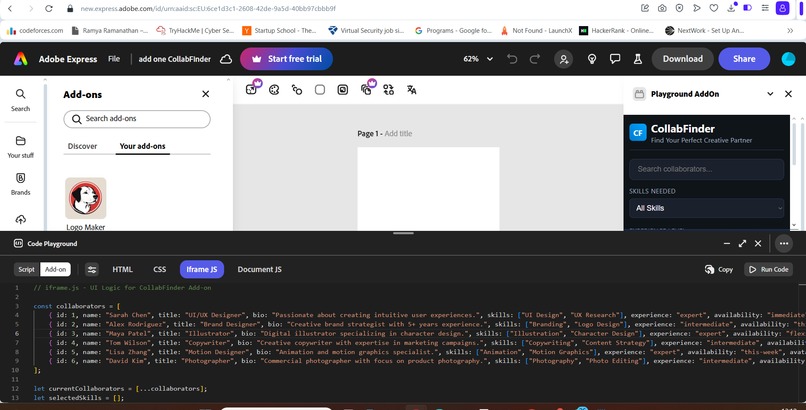Open the color palette theme icon
Viewport: 806px width, 410px height.
pos(274,90)
